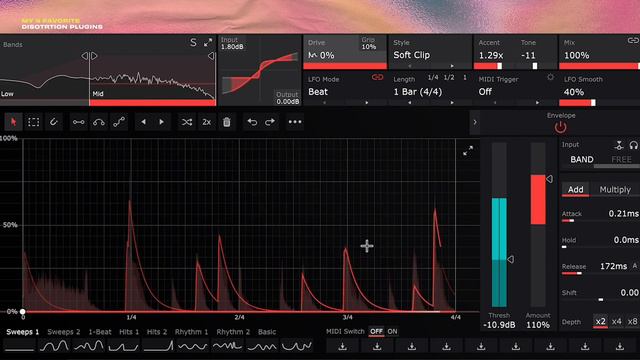Pick the straight line segment tool
This screenshot has width=640, height=360.
(x=78, y=122)
